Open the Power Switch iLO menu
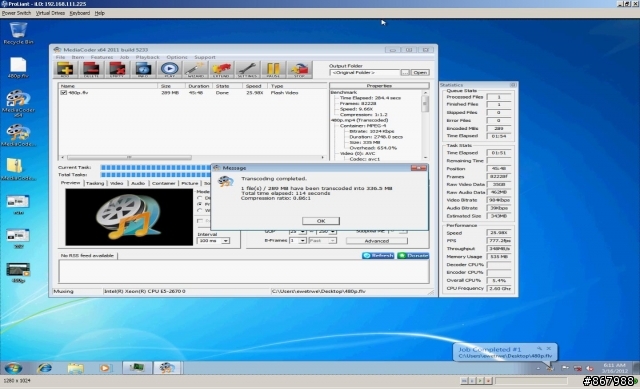The image size is (640, 389). pos(16,13)
